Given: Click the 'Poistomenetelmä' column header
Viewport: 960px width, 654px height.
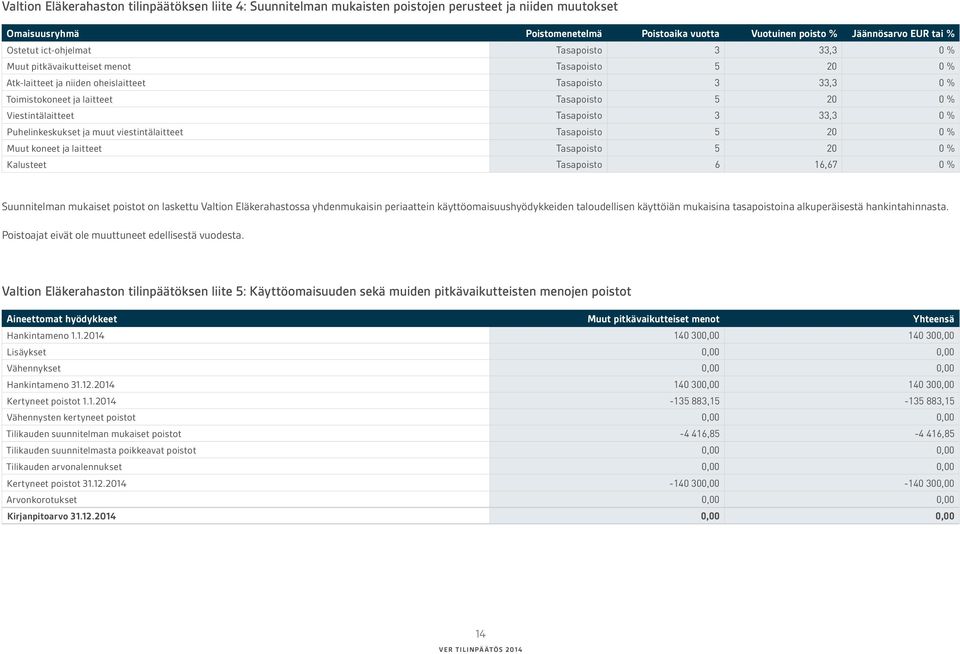Looking at the screenshot, I should 563,34.
